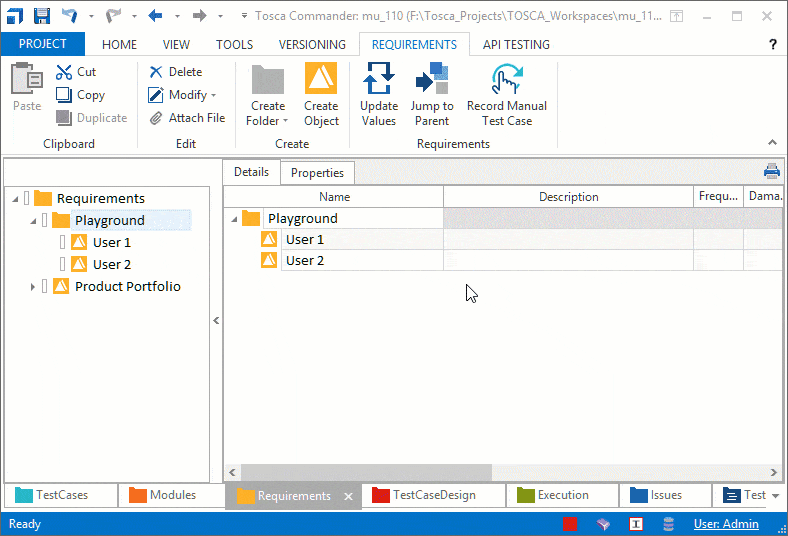Switch to the TOOLS ribbon tab
Viewport: 788px width, 536px height.
[234, 45]
